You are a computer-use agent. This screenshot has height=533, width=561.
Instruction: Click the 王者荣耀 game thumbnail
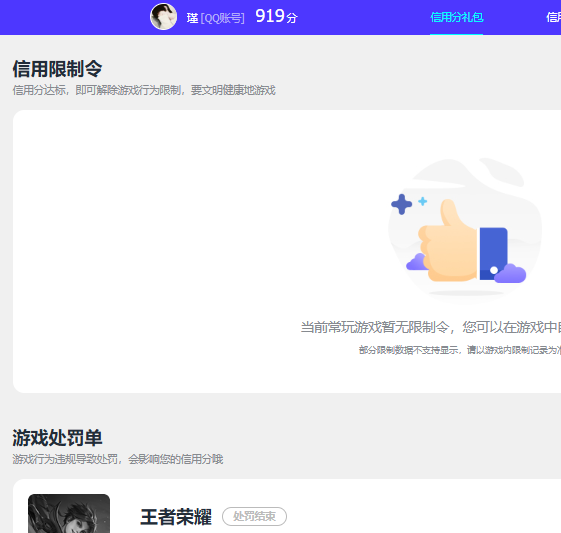click(x=69, y=513)
